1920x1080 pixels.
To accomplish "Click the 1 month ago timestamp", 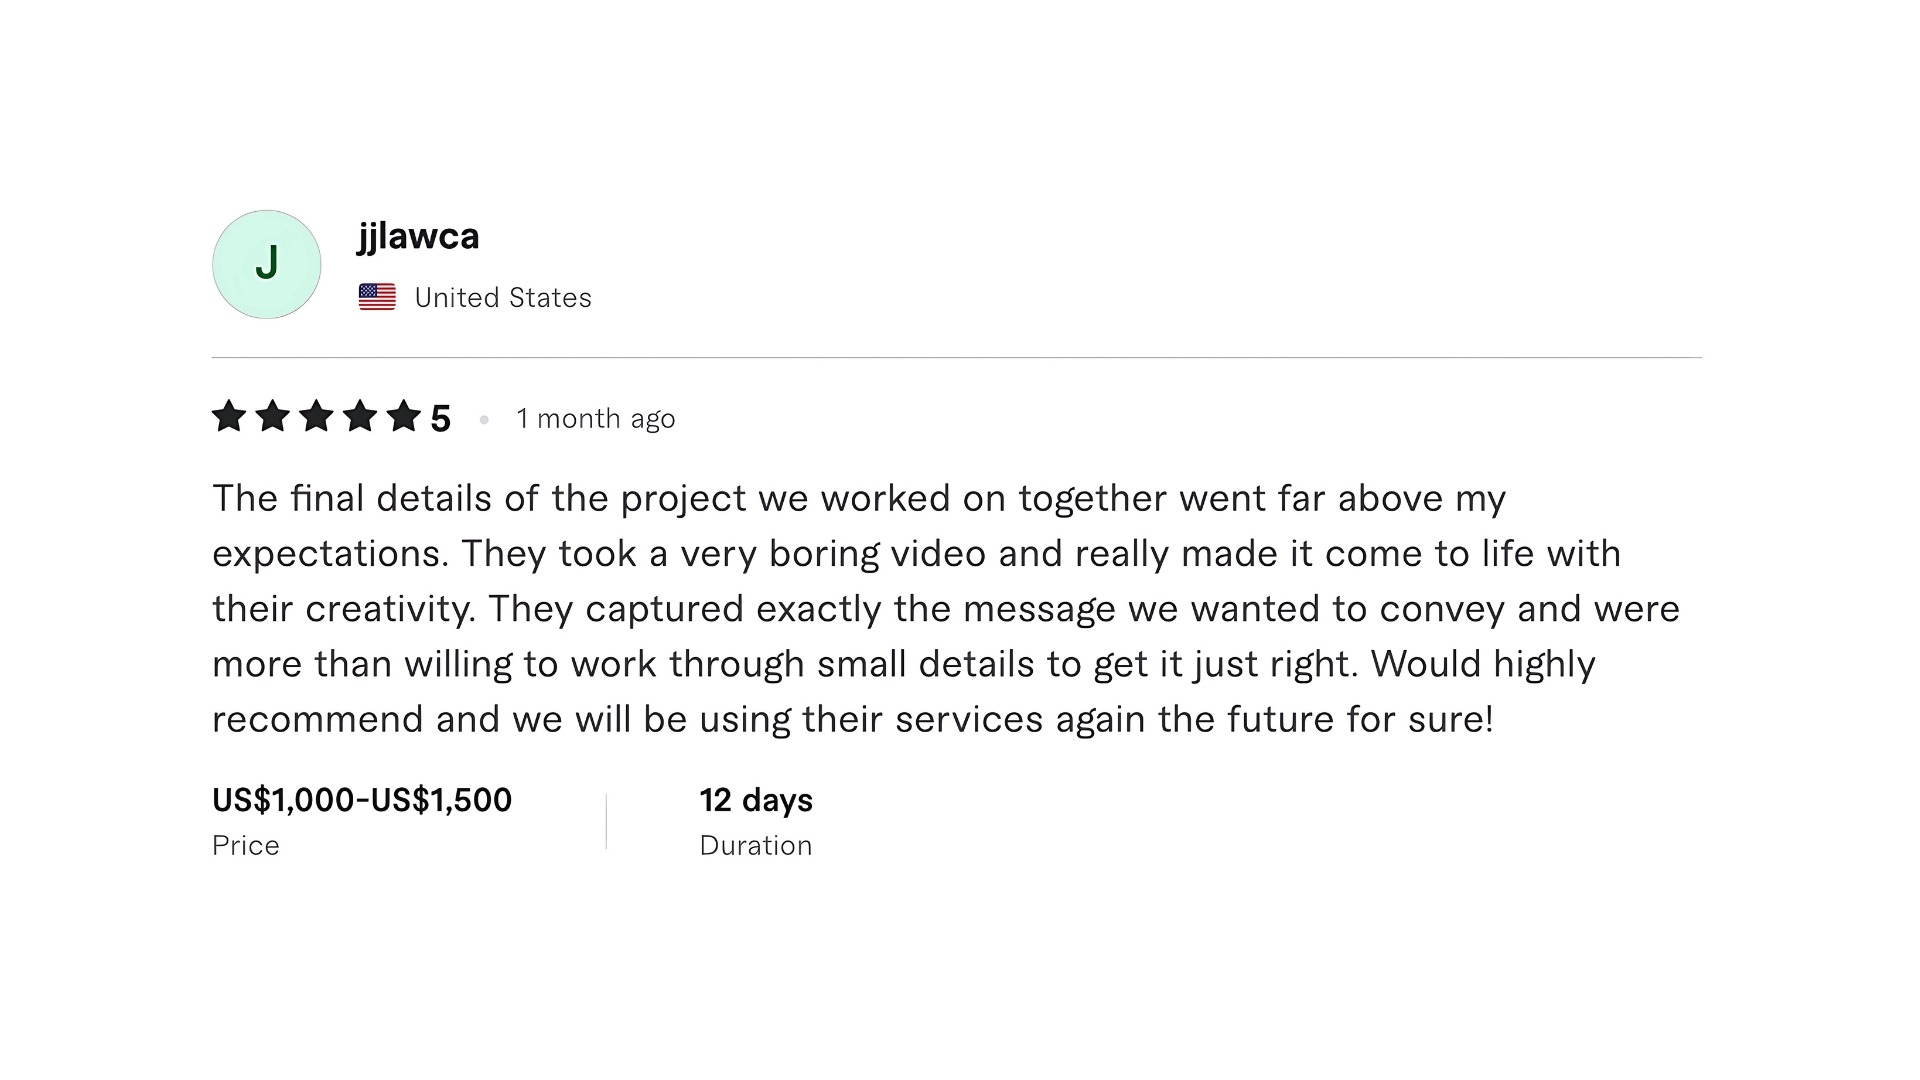I will (x=596, y=419).
